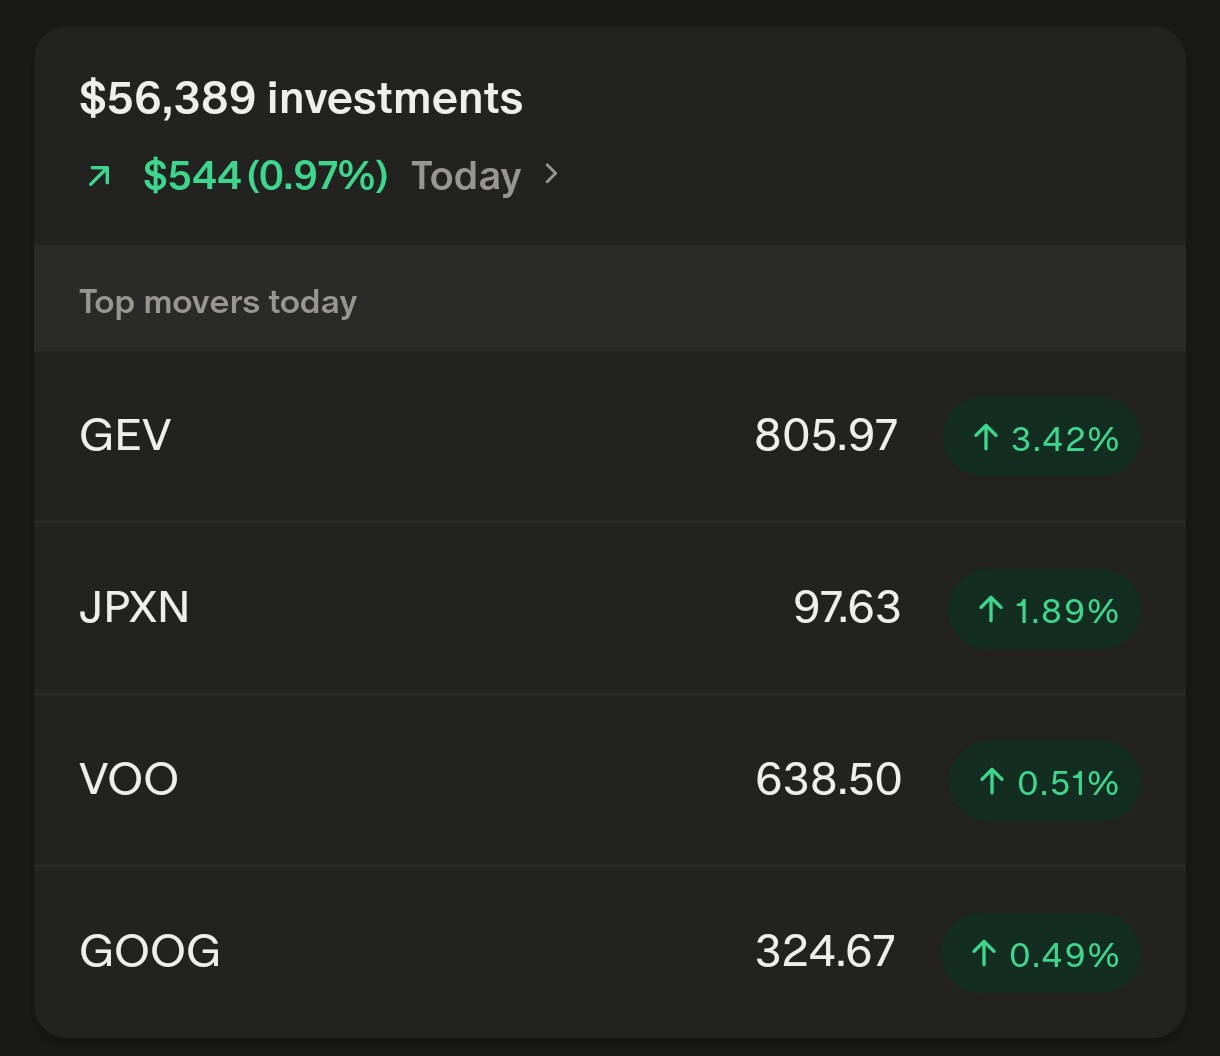Click the VOO 0.51% change badge

(1044, 781)
